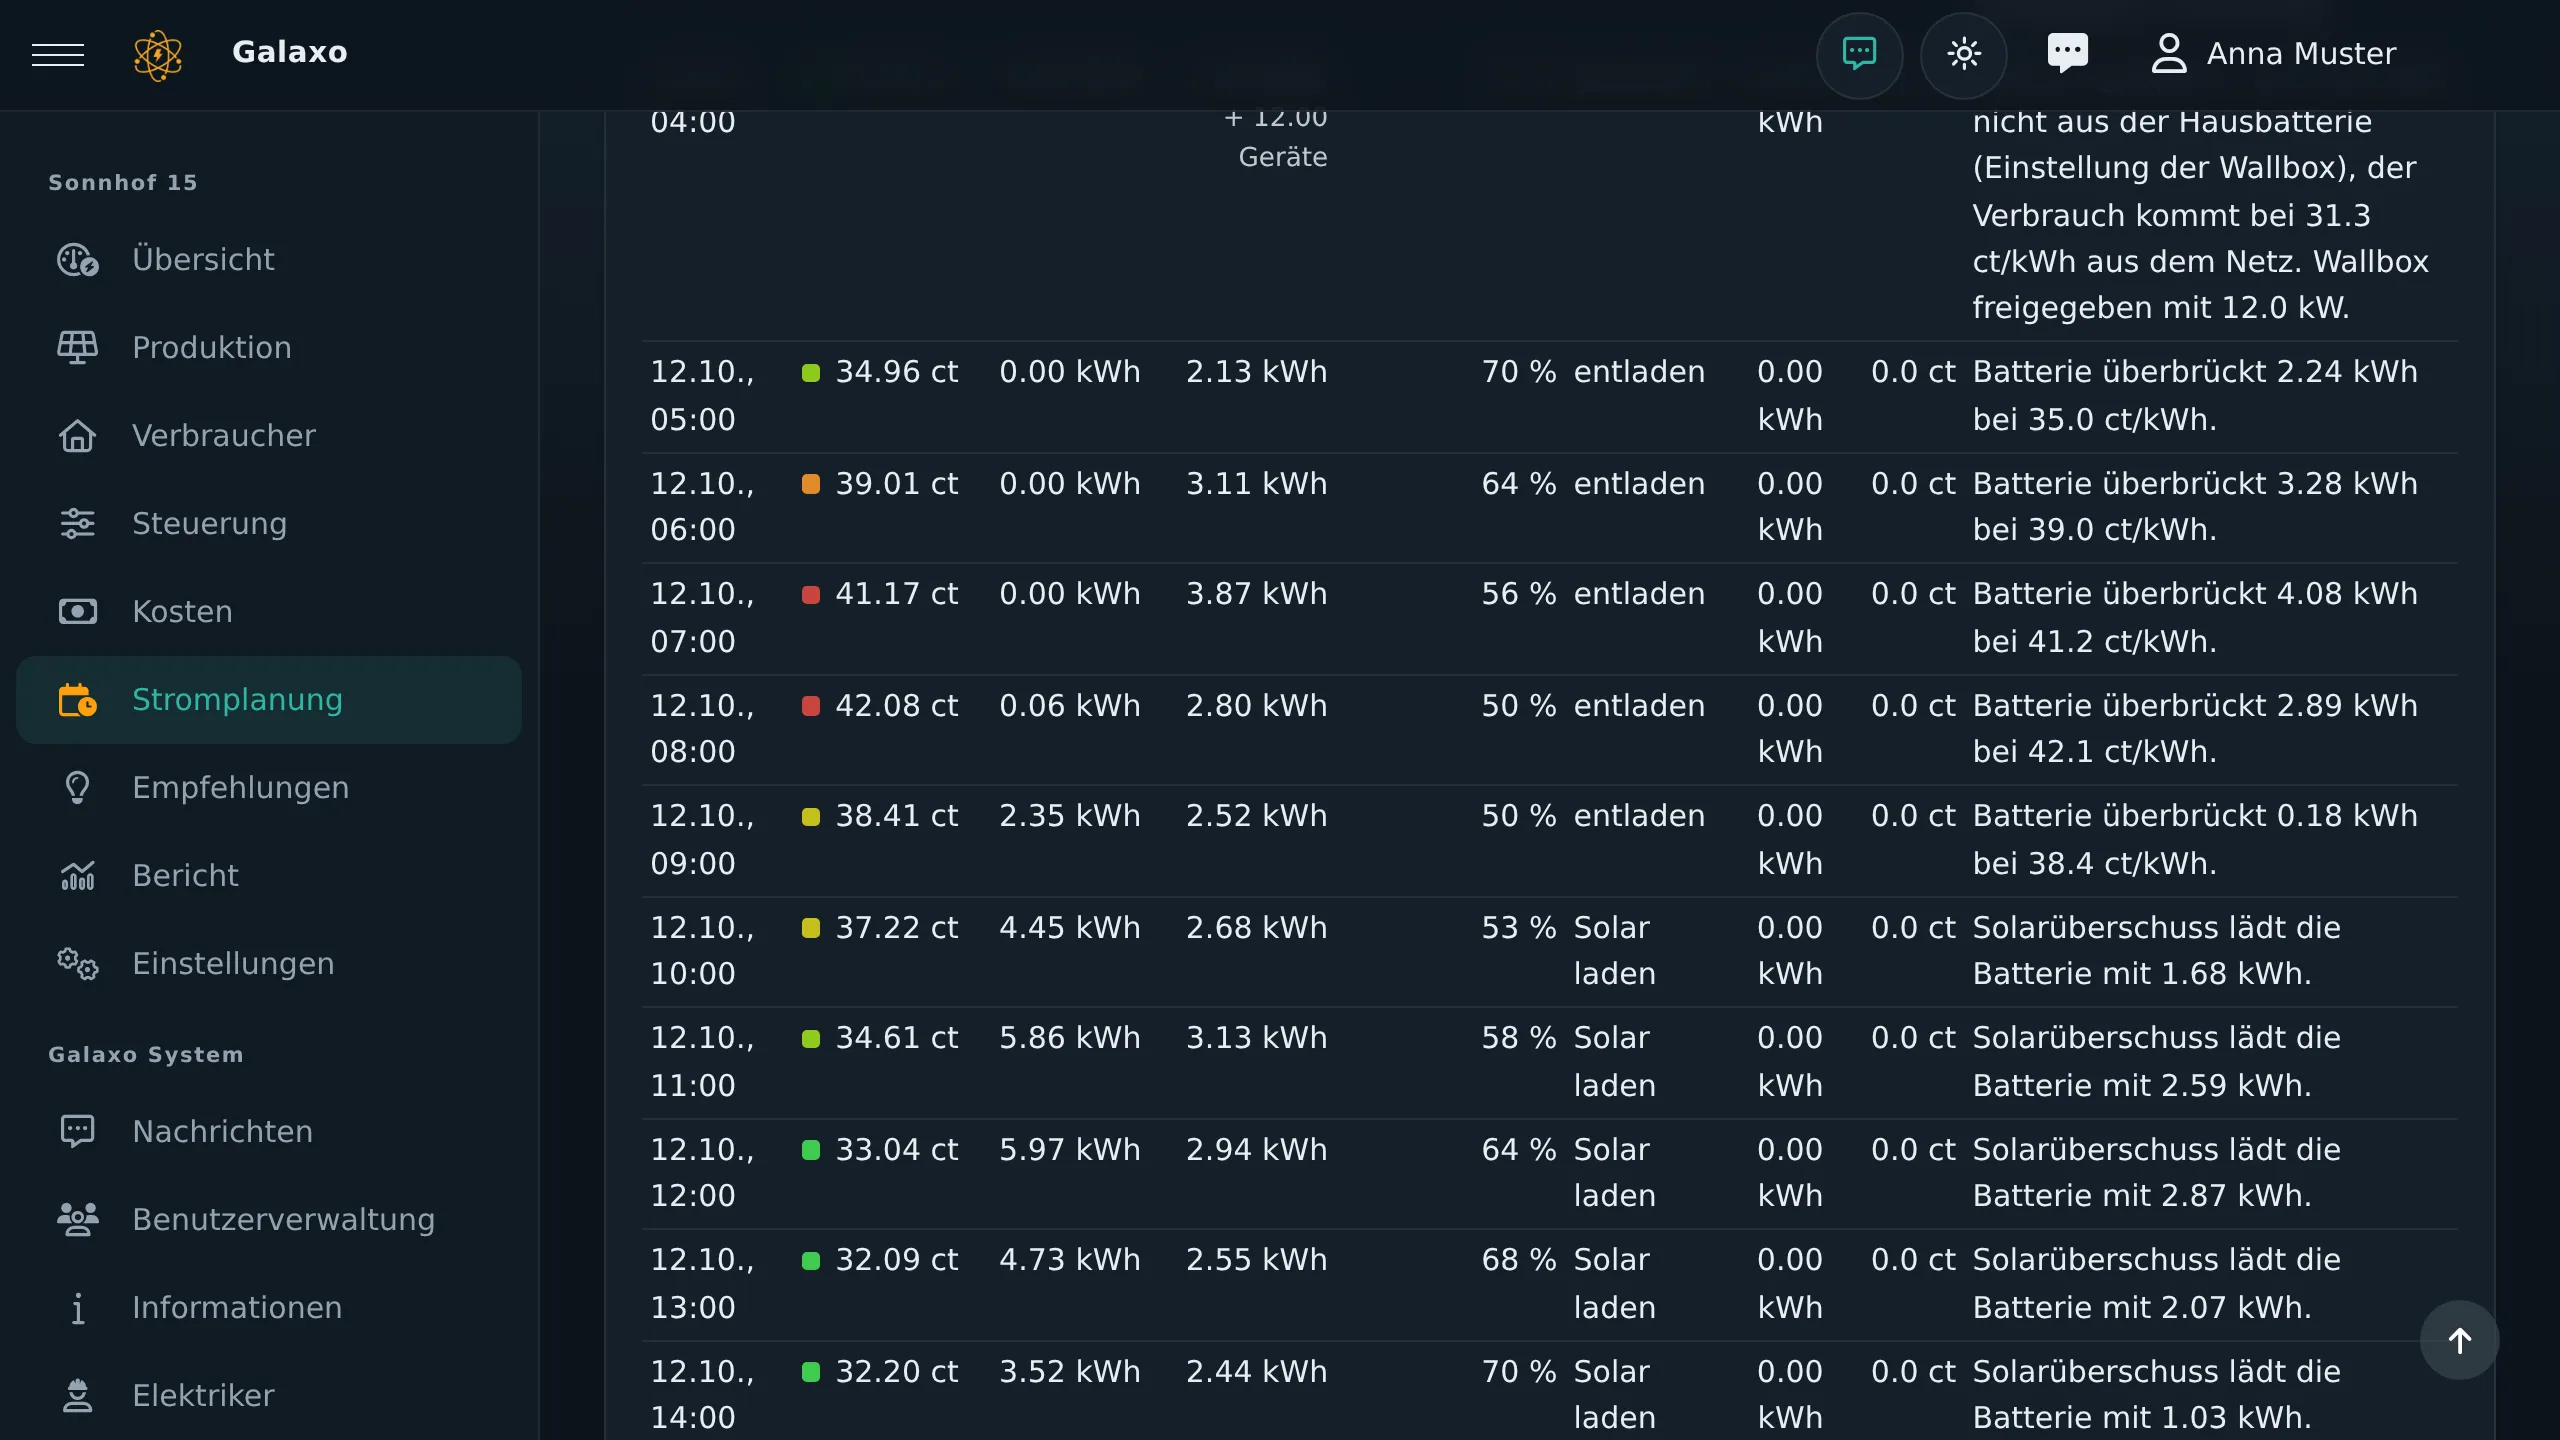This screenshot has width=2560, height=1440.
Task: Open Steuerung sliders icon
Action: pyautogui.click(x=77, y=524)
